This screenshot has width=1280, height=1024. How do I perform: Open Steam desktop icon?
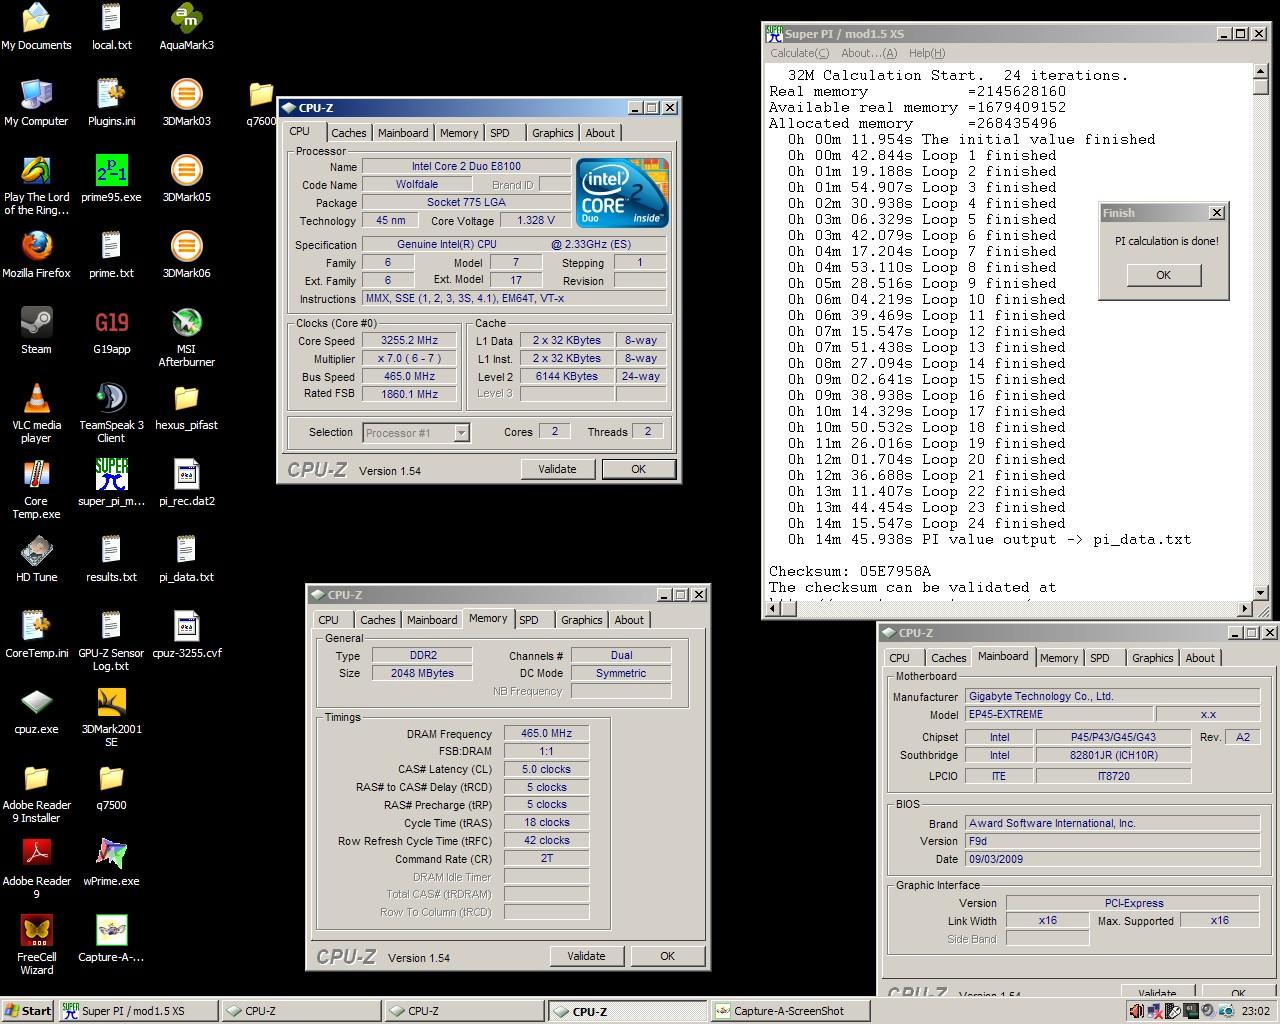pyautogui.click(x=36, y=331)
